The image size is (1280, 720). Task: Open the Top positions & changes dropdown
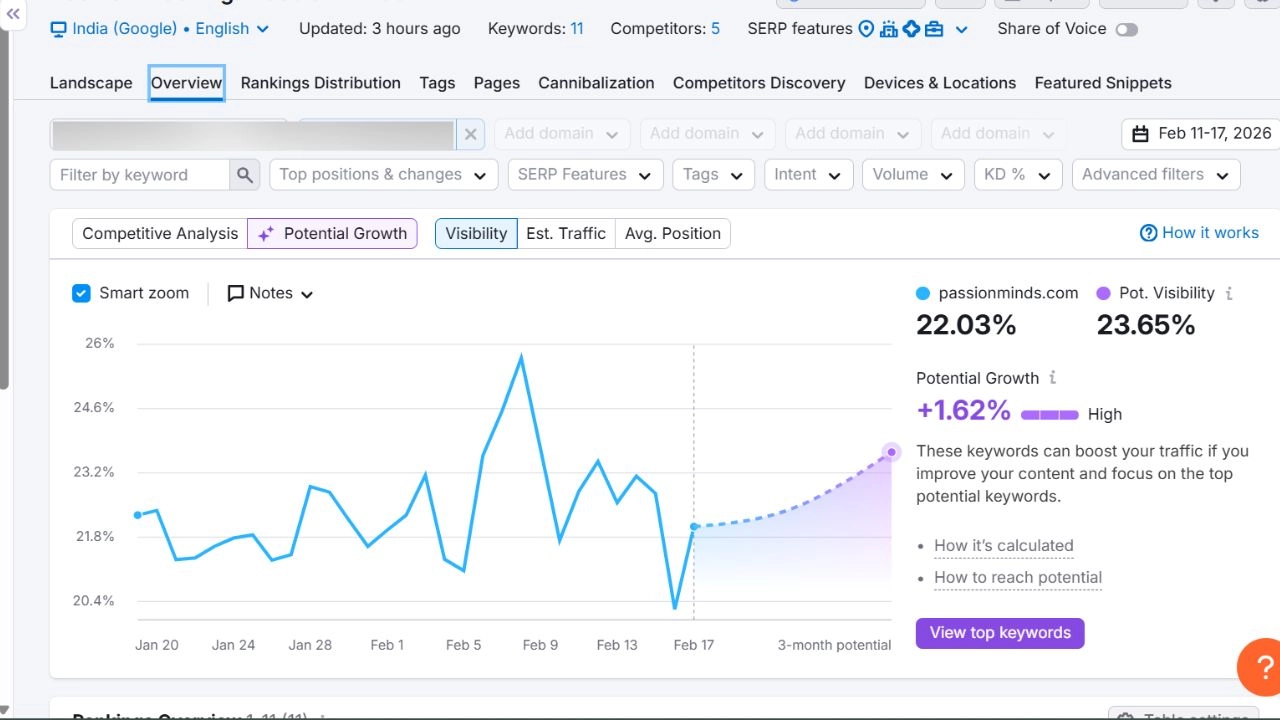(383, 175)
